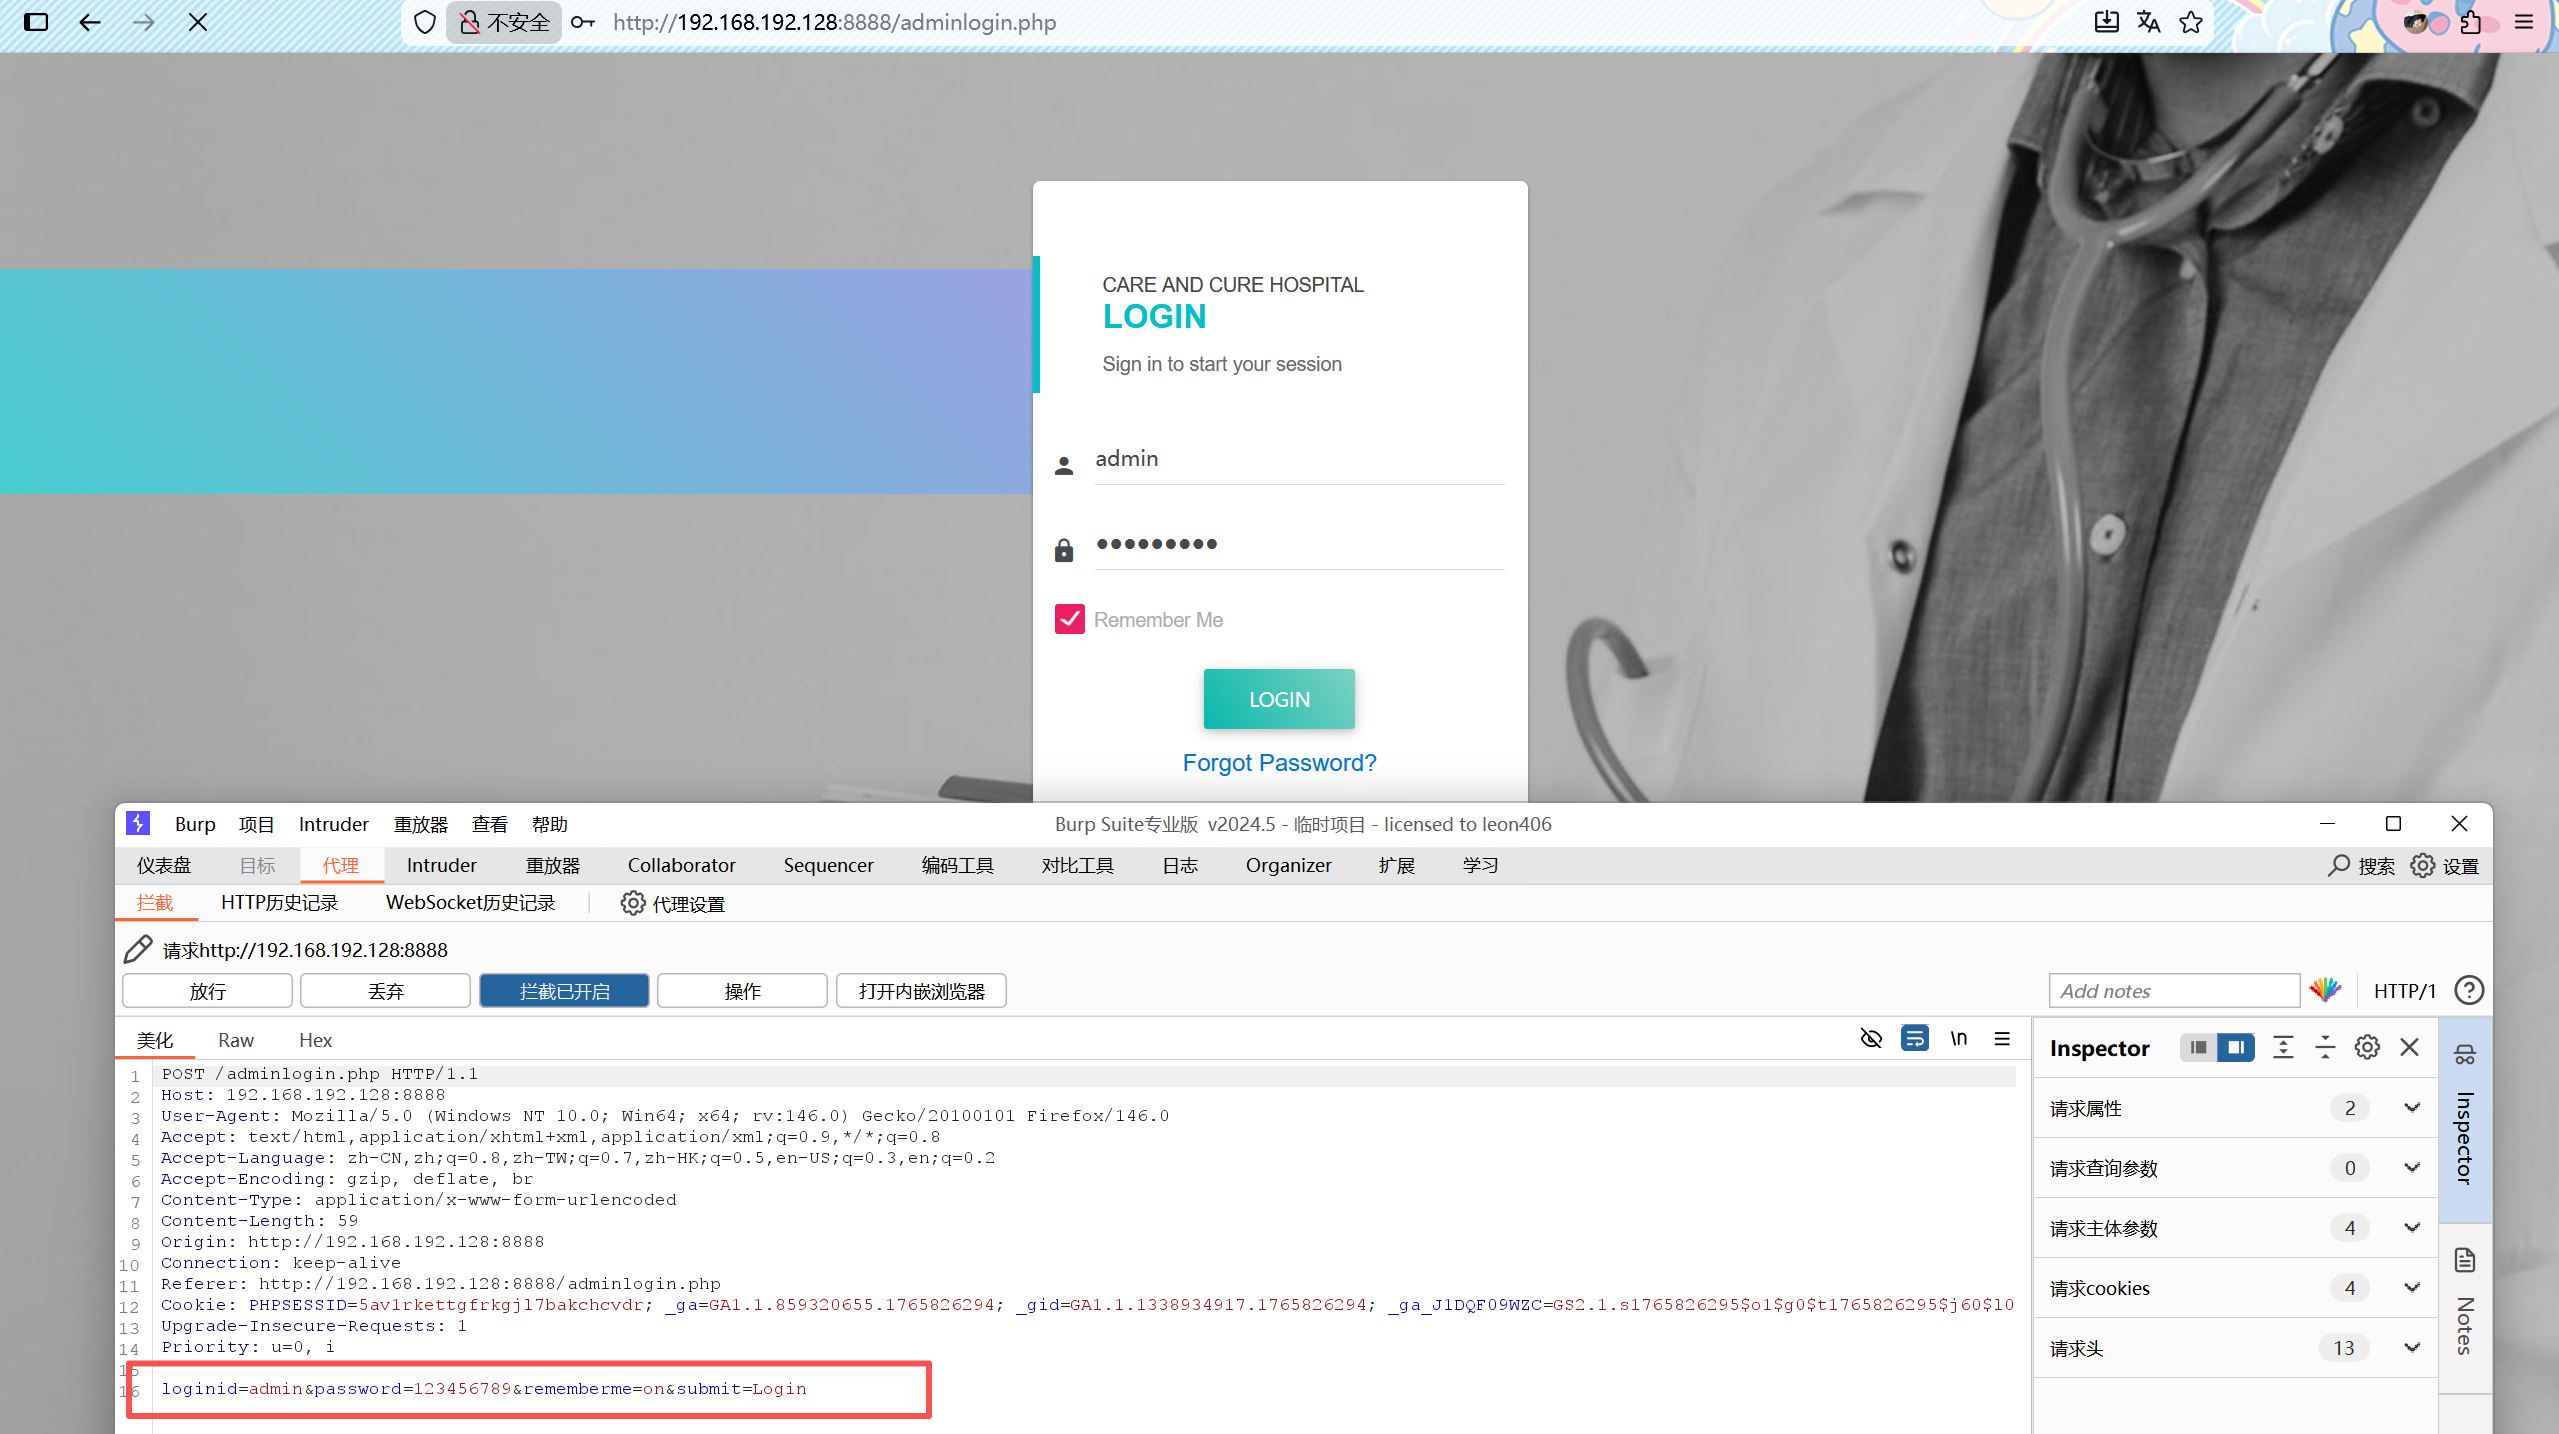Click the rainbow highlight color picker
Image resolution: width=2559 pixels, height=1434 pixels.
click(x=2325, y=990)
